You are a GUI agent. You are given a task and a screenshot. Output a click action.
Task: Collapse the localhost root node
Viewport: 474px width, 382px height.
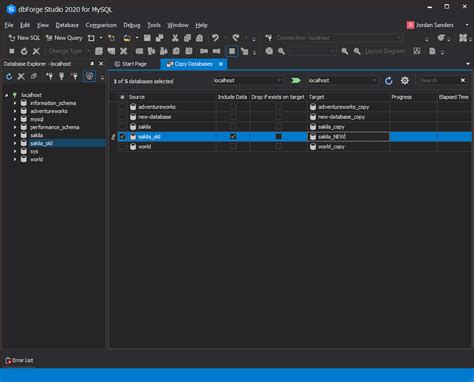pos(6,95)
